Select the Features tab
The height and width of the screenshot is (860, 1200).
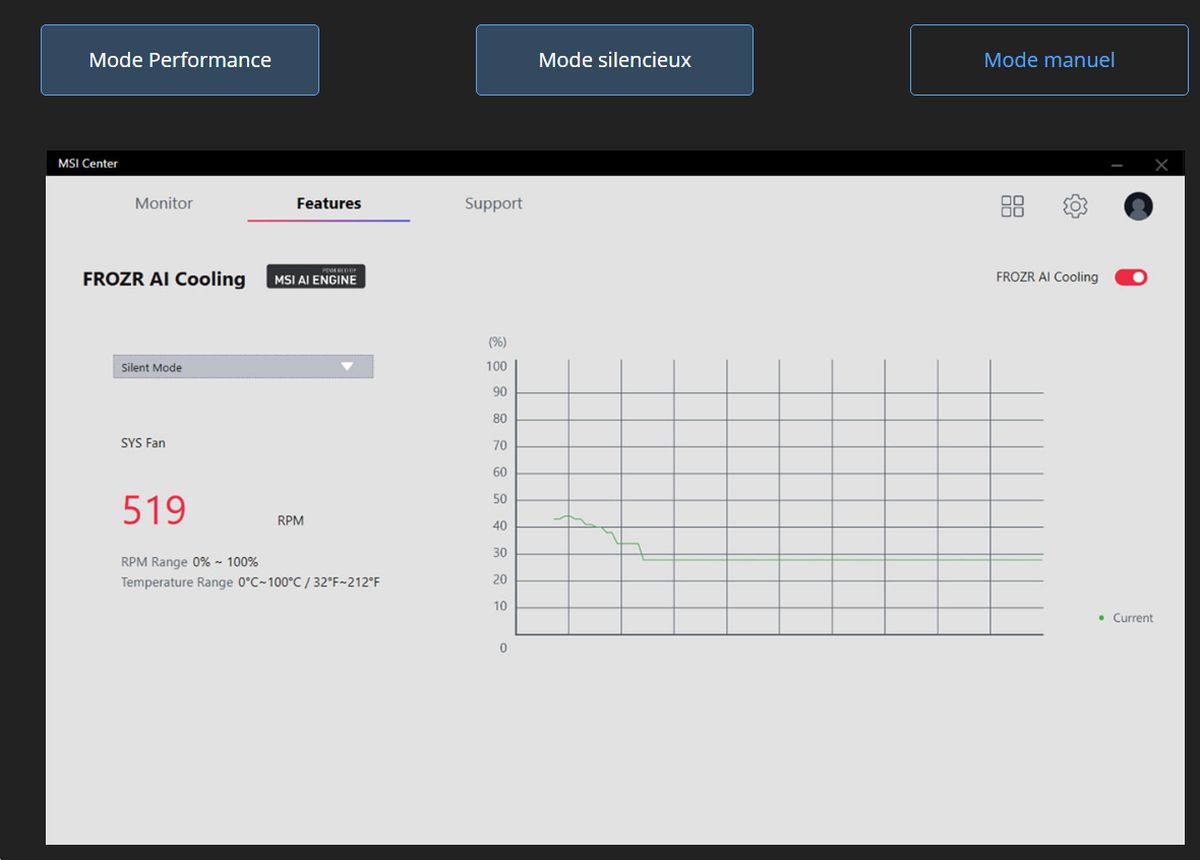tap(329, 203)
